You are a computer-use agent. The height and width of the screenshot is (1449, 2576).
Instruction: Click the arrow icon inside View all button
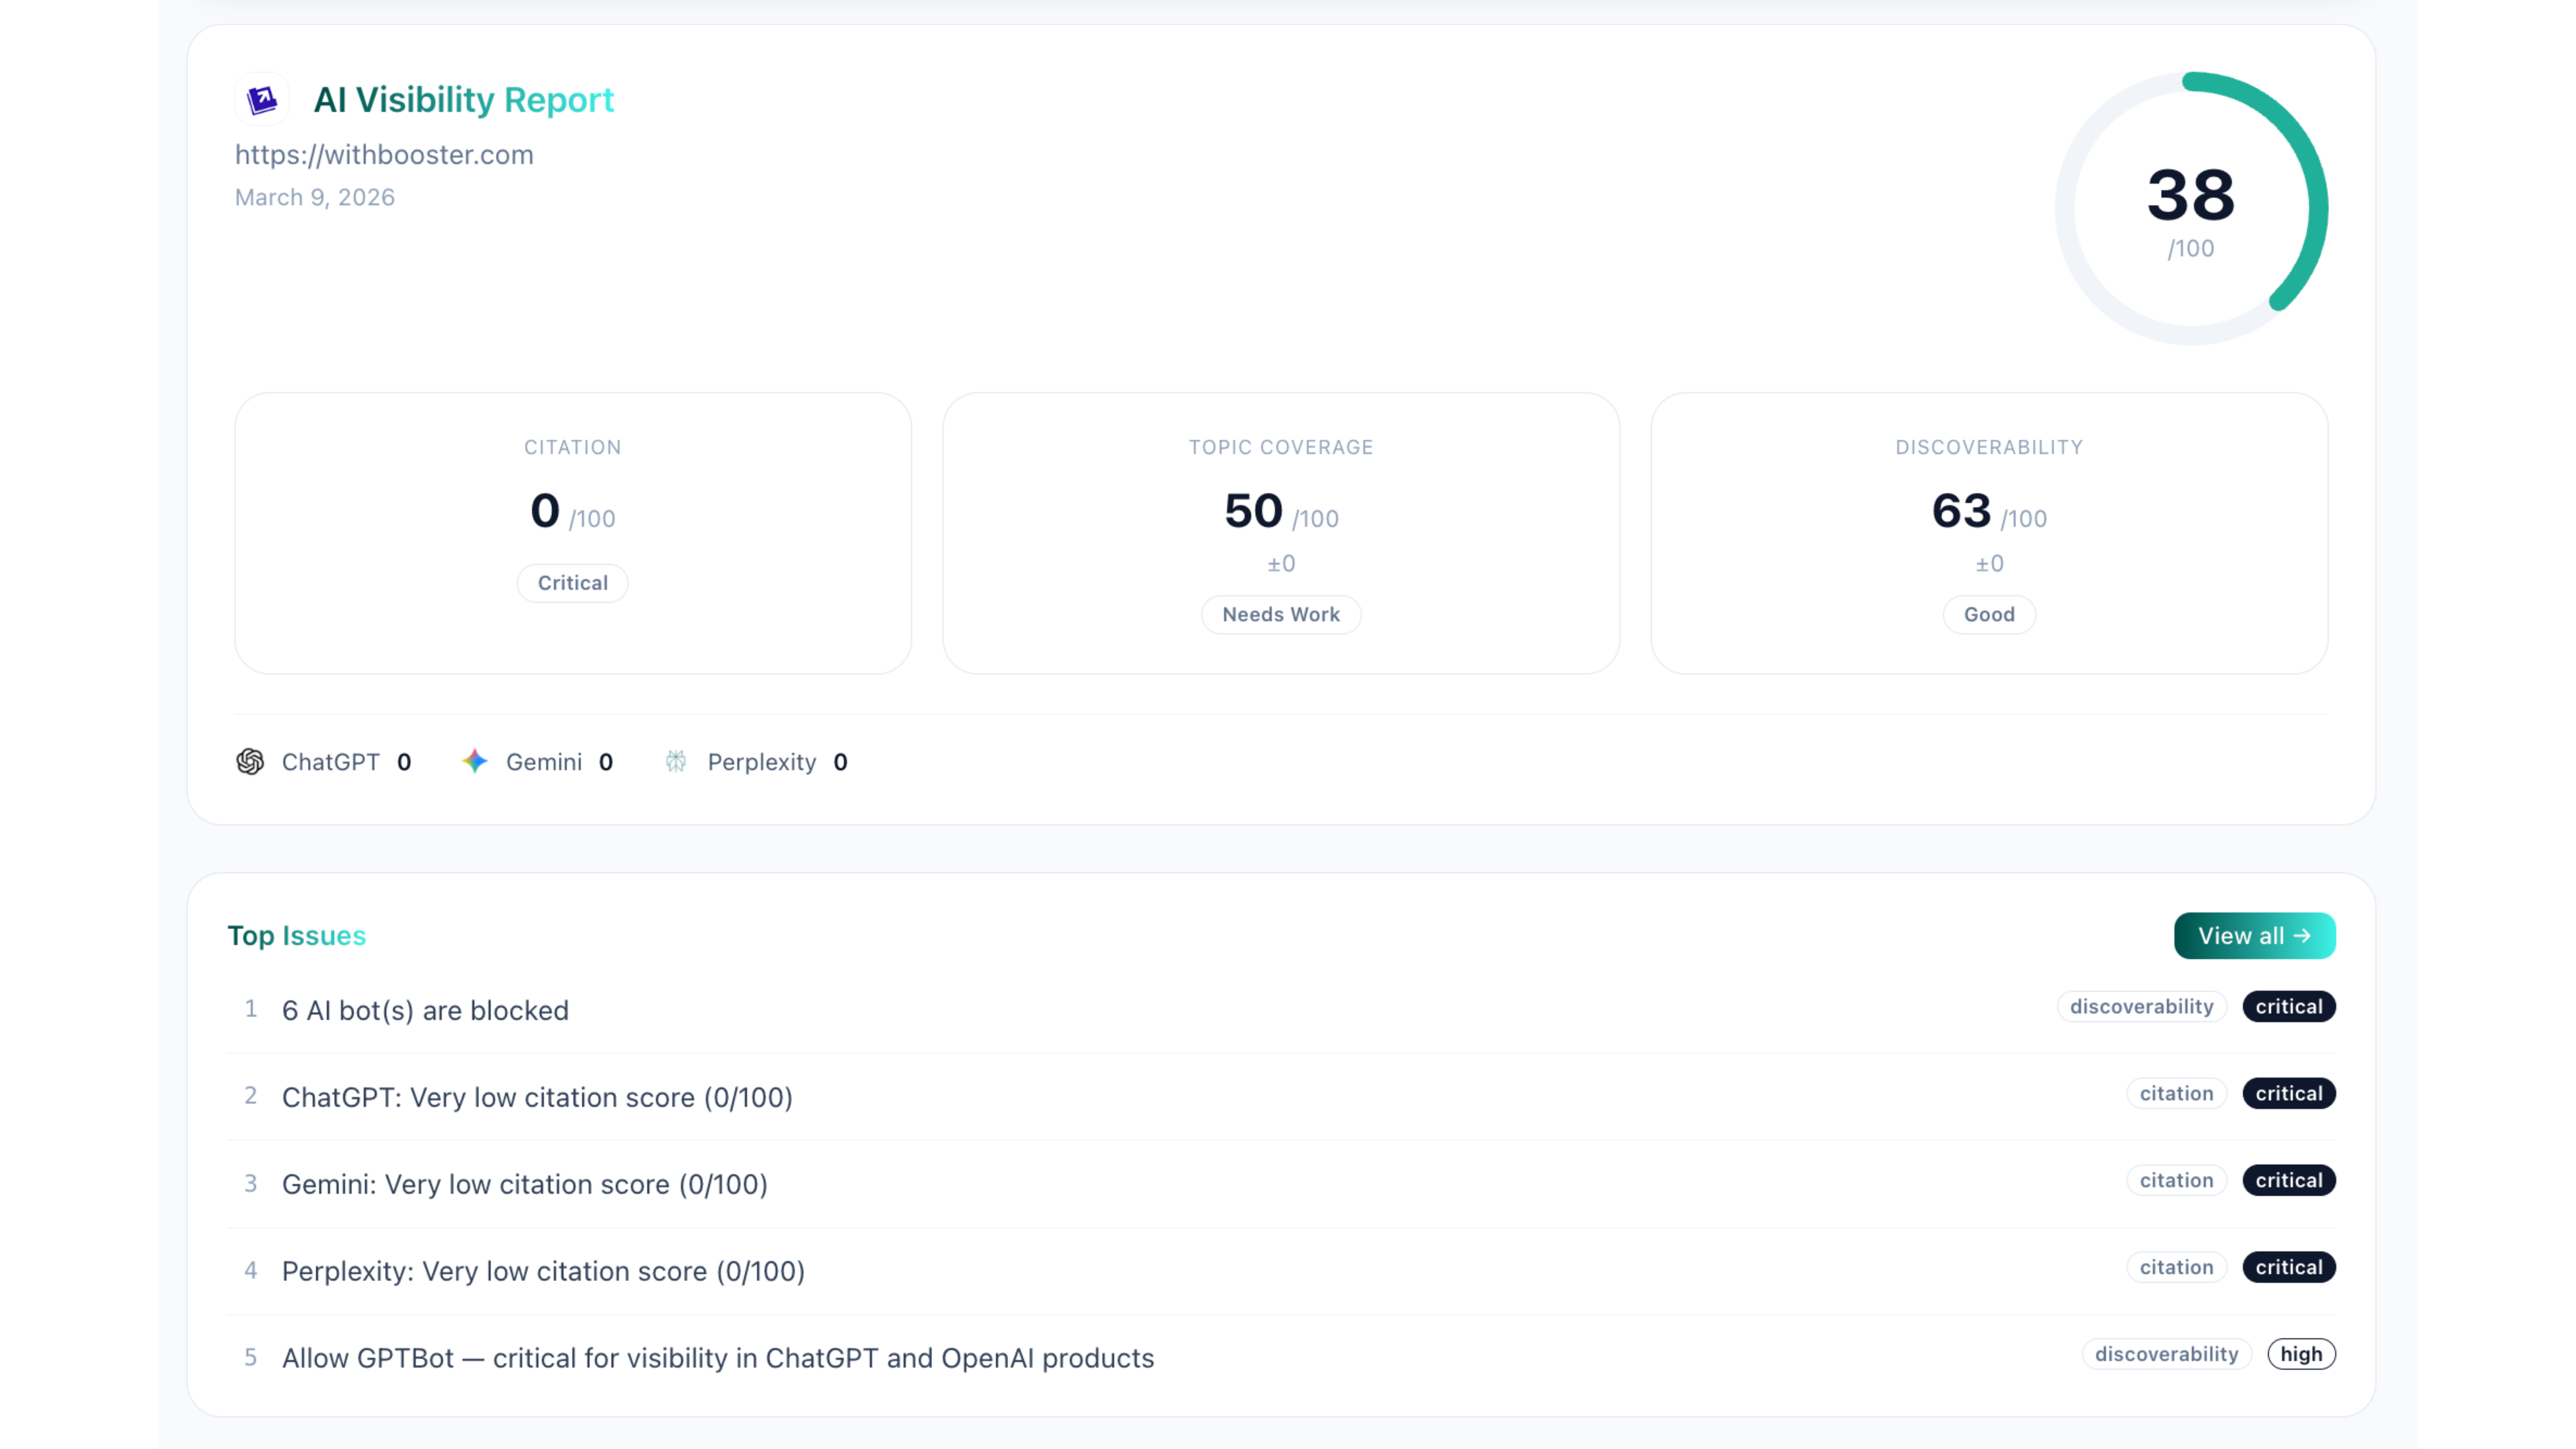point(2306,935)
